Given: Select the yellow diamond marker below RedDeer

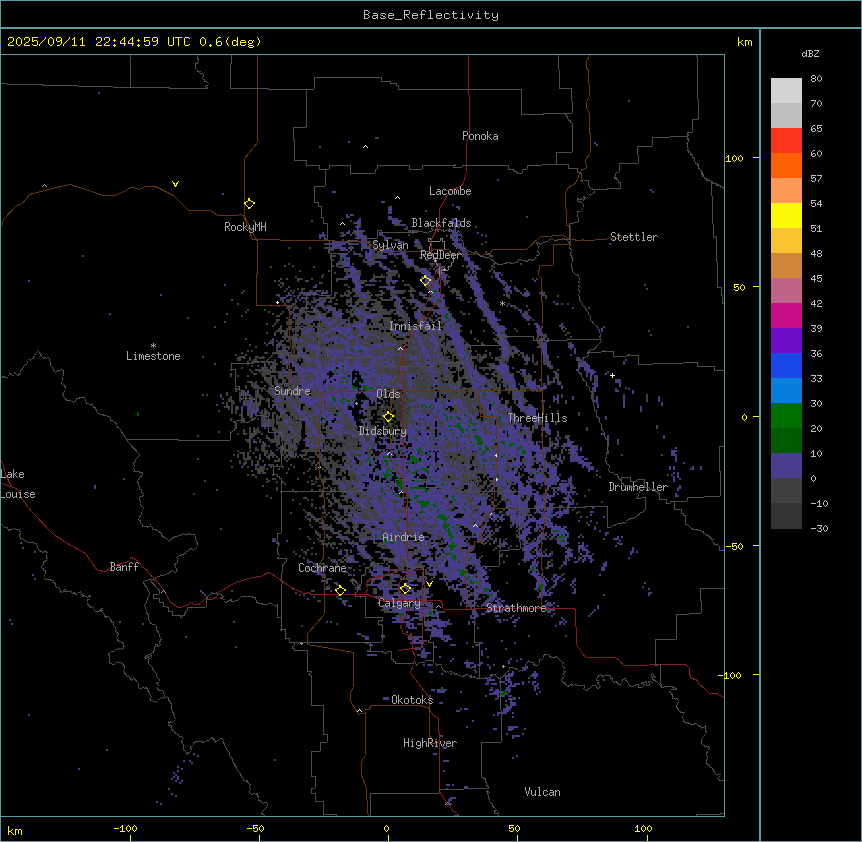Looking at the screenshot, I should coord(426,281).
